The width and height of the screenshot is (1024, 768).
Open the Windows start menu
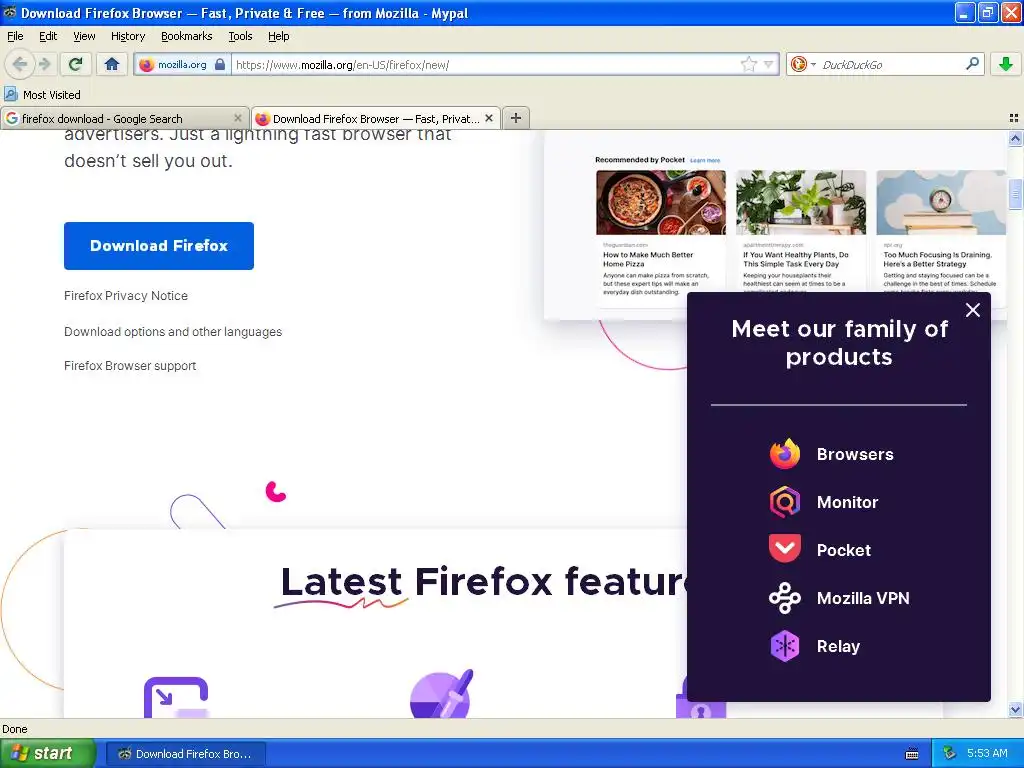48,754
